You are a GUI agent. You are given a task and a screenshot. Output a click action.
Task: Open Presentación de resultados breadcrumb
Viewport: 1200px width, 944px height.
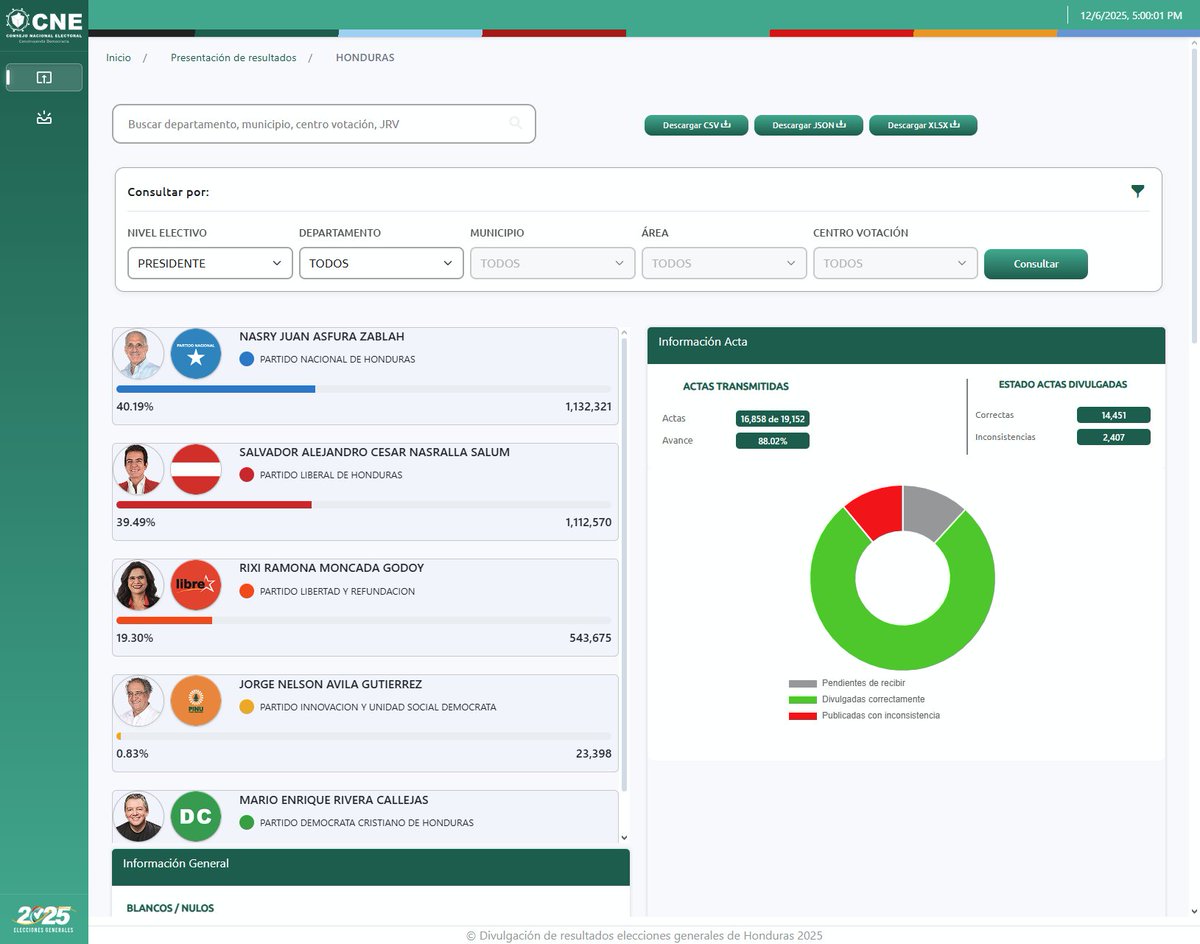coord(233,58)
